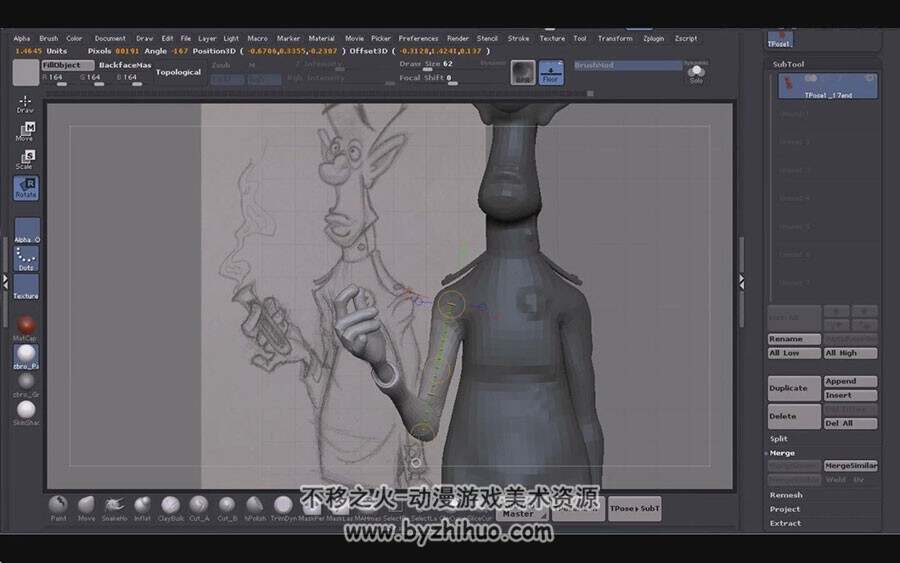Select the Draw mode icon
The image size is (900, 563).
(x=25, y=104)
